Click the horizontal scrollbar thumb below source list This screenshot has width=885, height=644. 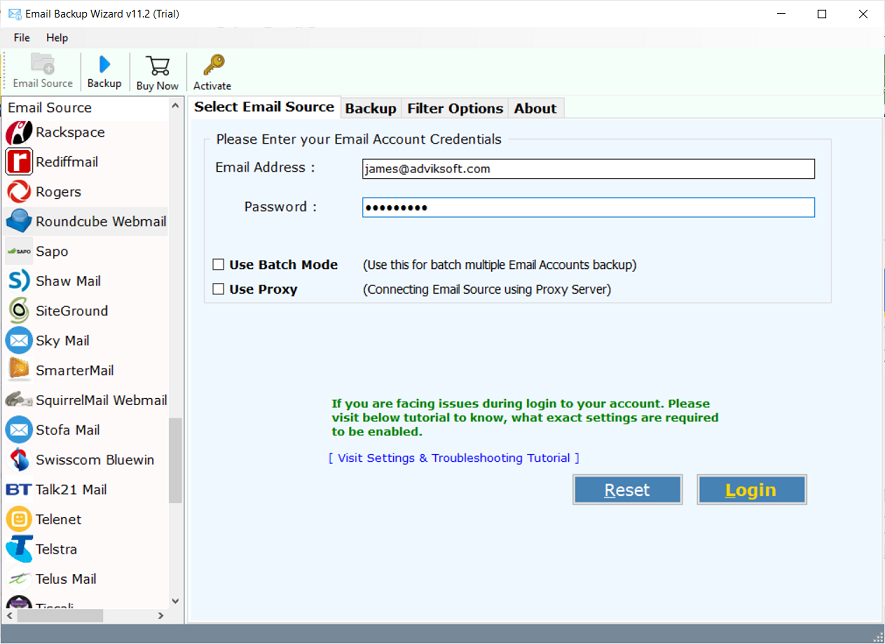[x=60, y=616]
